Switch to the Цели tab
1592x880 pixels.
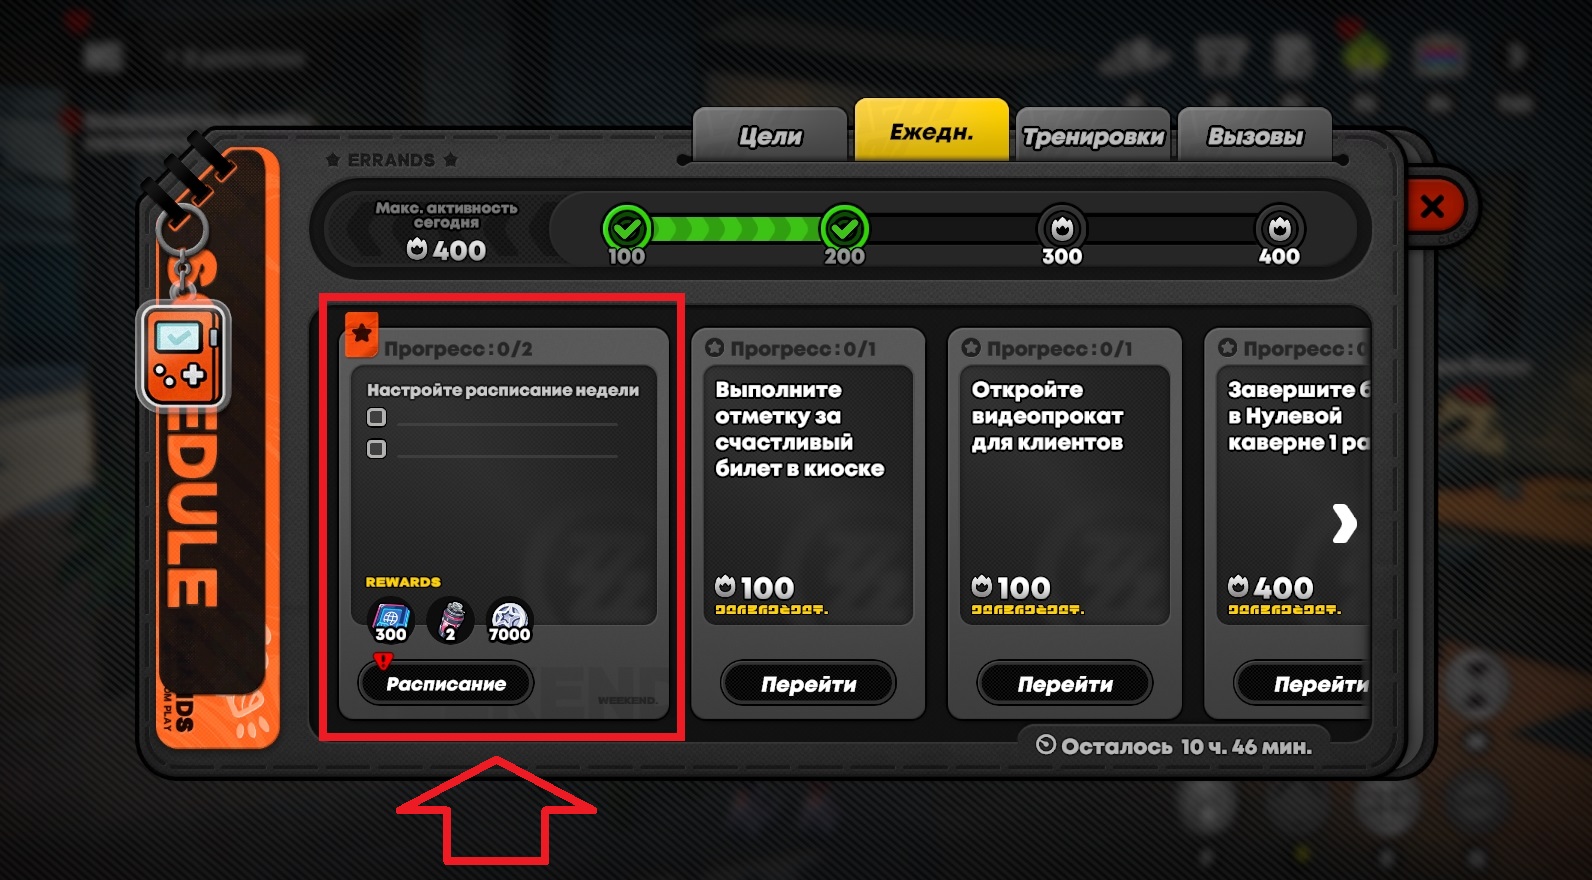coord(770,135)
